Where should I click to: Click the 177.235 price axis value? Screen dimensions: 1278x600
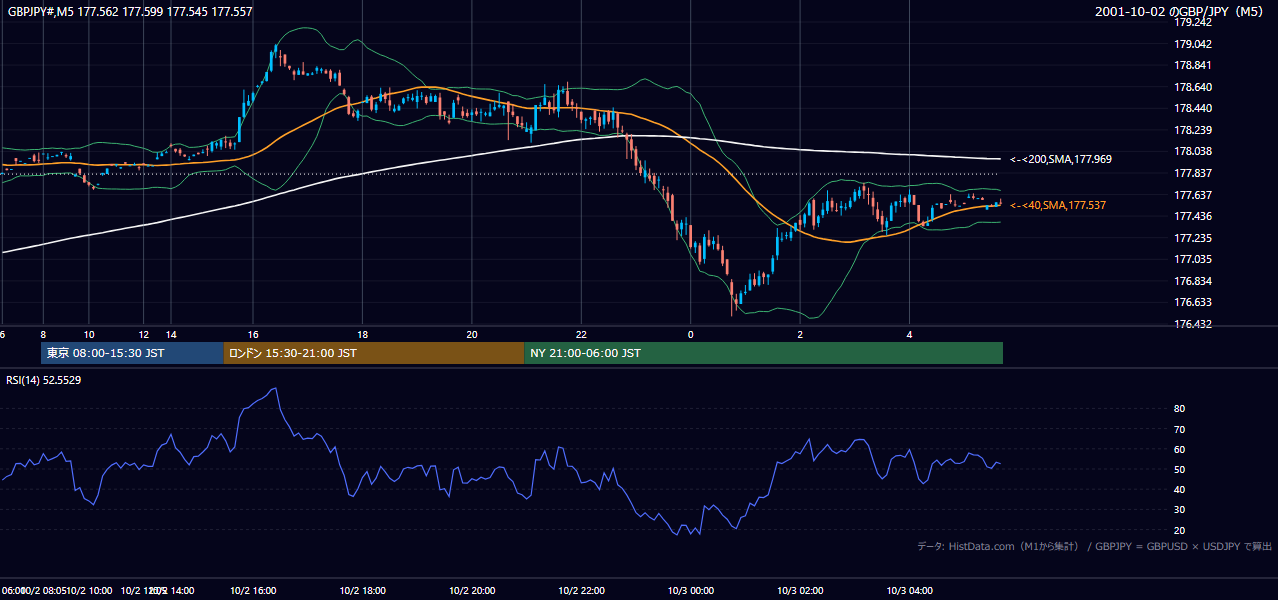click(x=1194, y=238)
